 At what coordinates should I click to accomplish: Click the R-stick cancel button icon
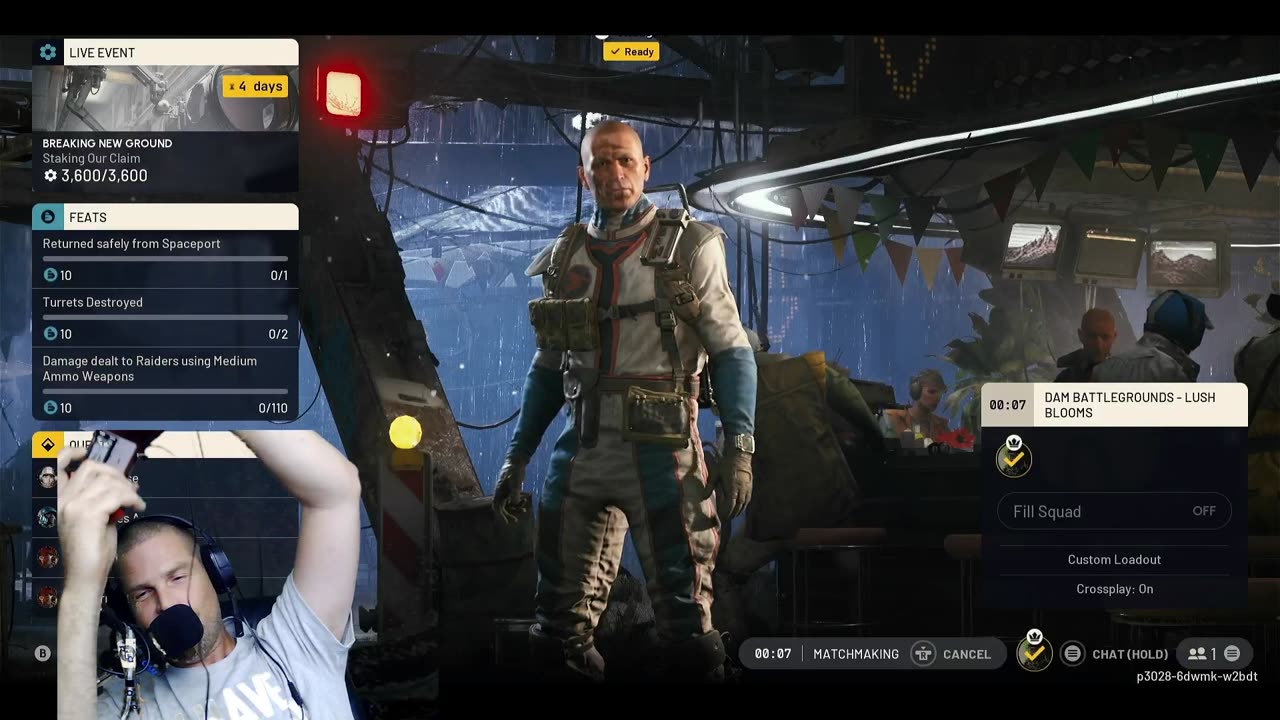click(923, 654)
